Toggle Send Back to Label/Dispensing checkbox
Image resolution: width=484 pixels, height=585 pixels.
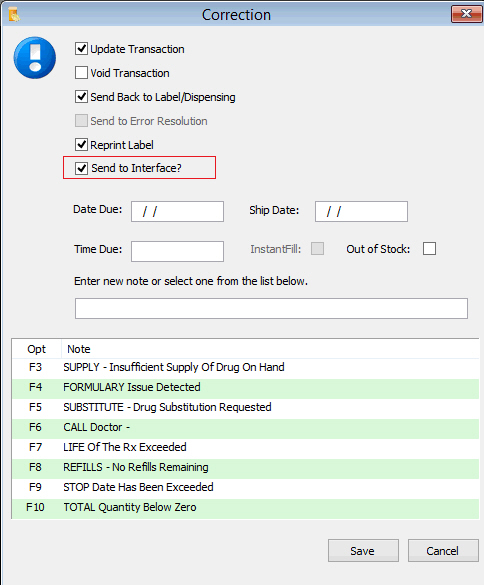(x=81, y=97)
